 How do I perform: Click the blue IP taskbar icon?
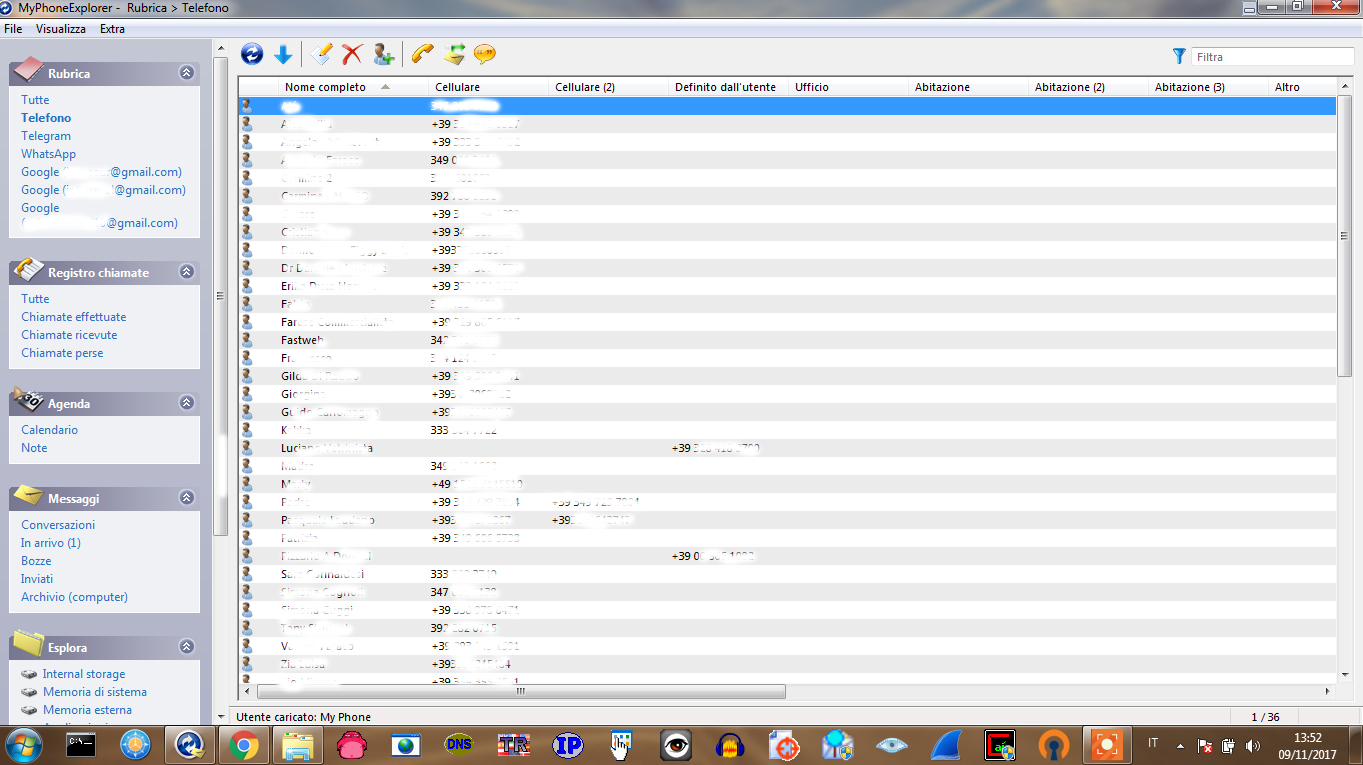pos(568,745)
